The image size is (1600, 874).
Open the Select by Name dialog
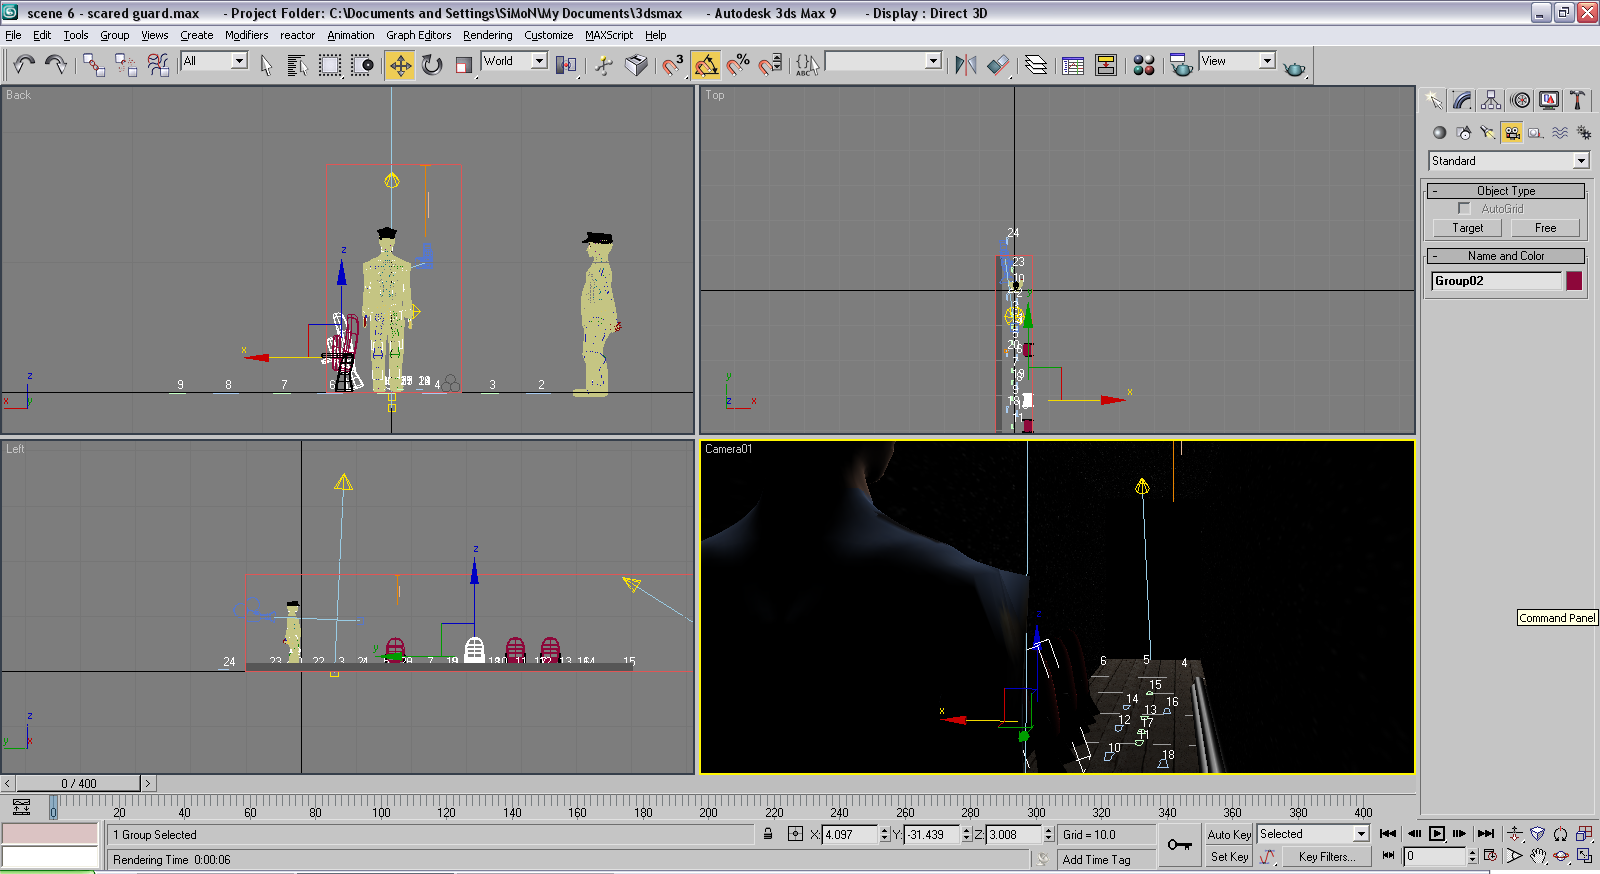297,65
